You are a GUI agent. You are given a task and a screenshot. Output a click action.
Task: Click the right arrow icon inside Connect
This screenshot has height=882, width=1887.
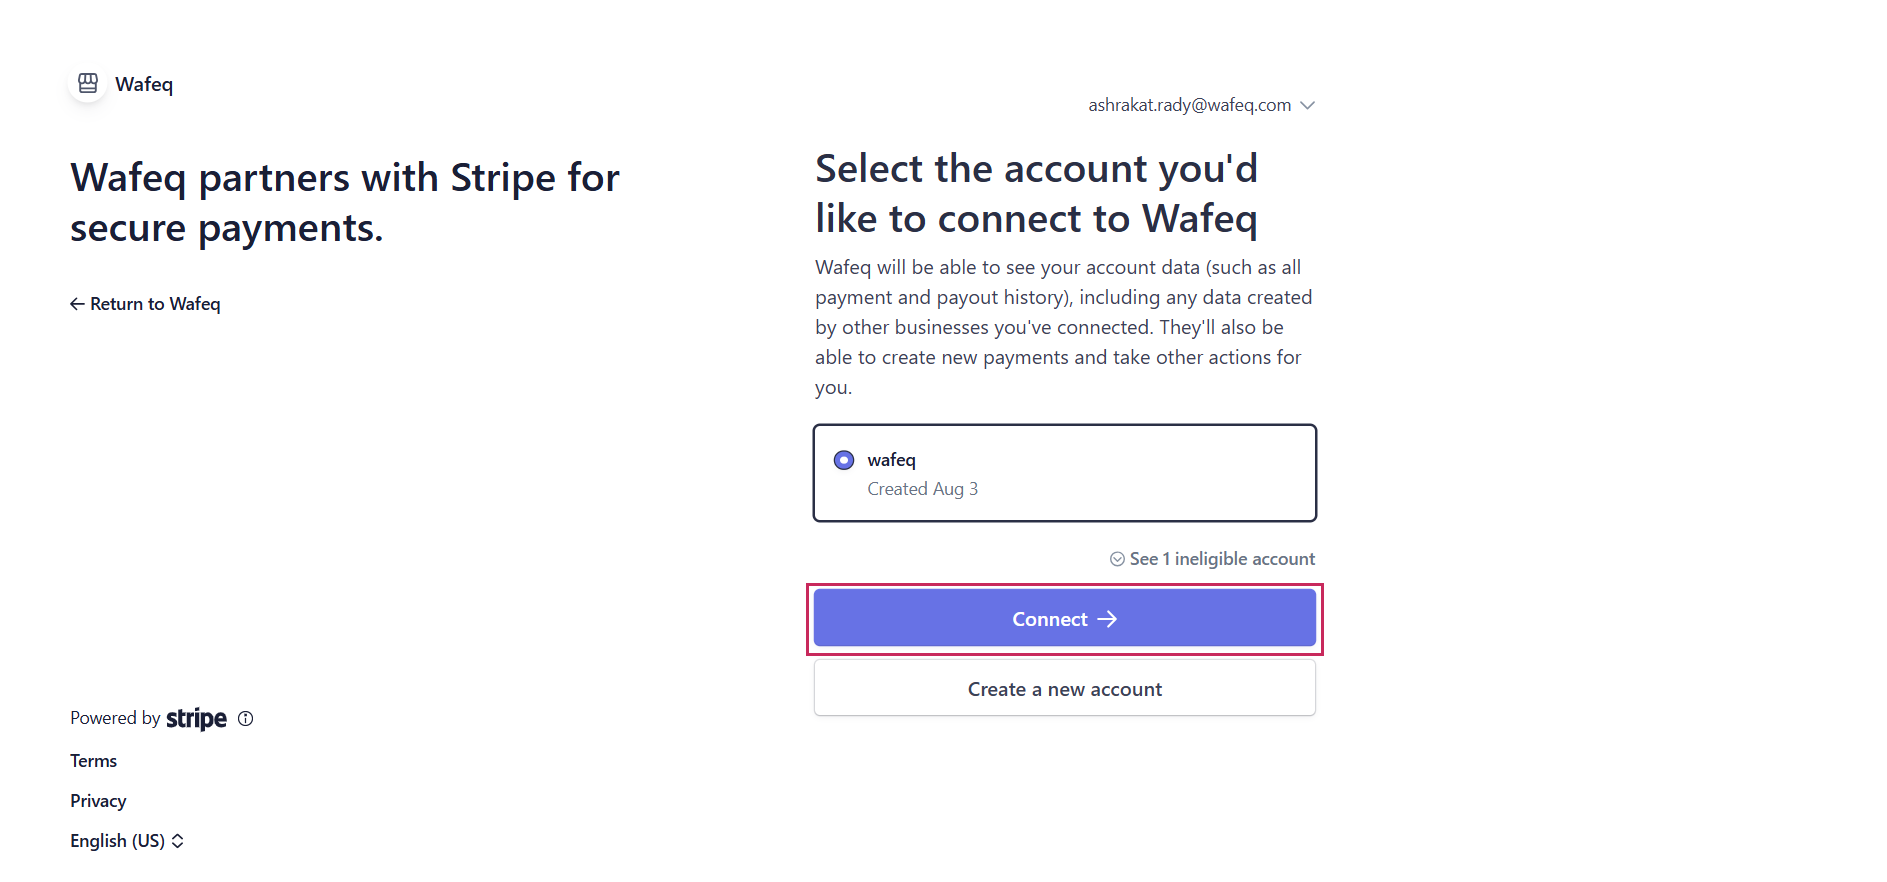tap(1107, 619)
